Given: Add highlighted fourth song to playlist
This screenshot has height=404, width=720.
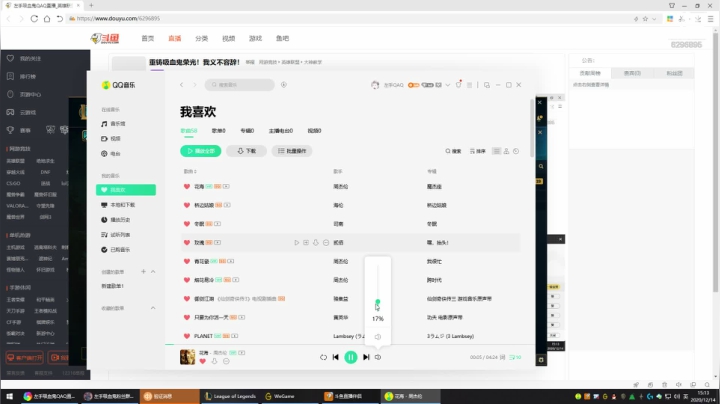Looking at the screenshot, I should (306, 243).
